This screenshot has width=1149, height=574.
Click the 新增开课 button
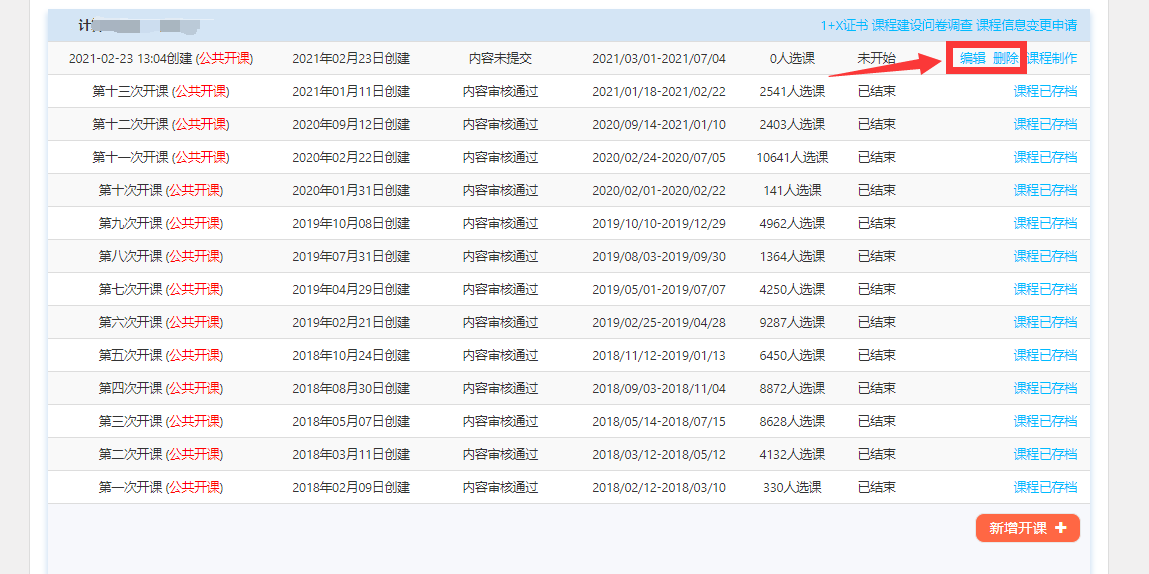[1027, 528]
